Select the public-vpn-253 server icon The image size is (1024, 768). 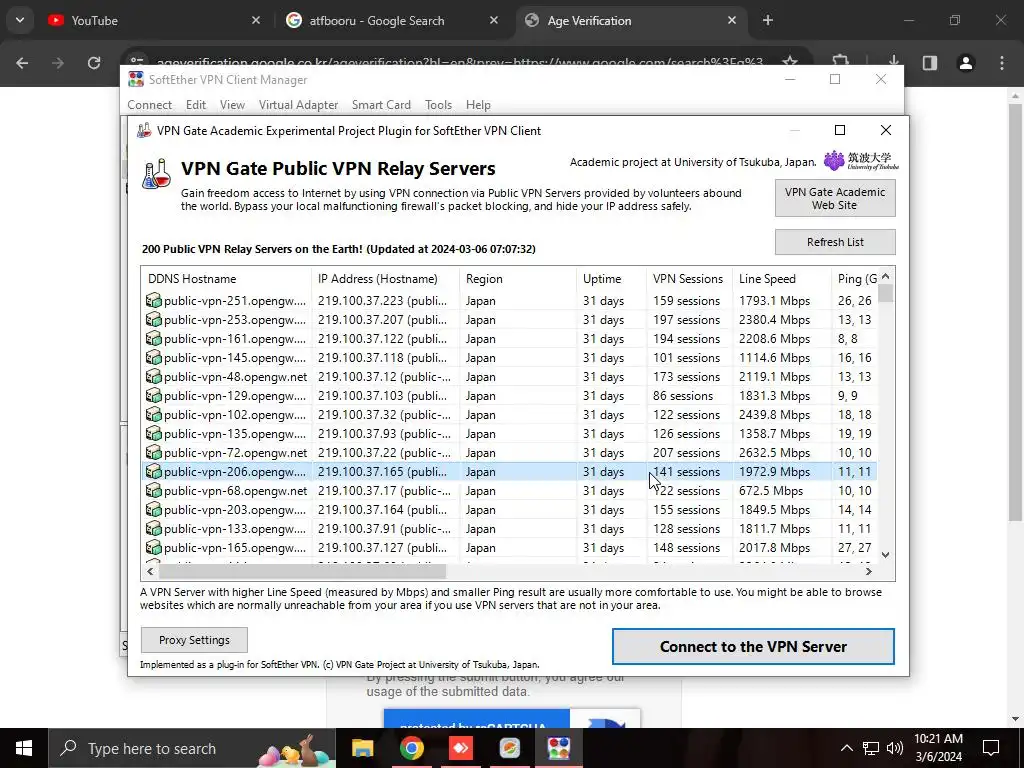click(153, 319)
